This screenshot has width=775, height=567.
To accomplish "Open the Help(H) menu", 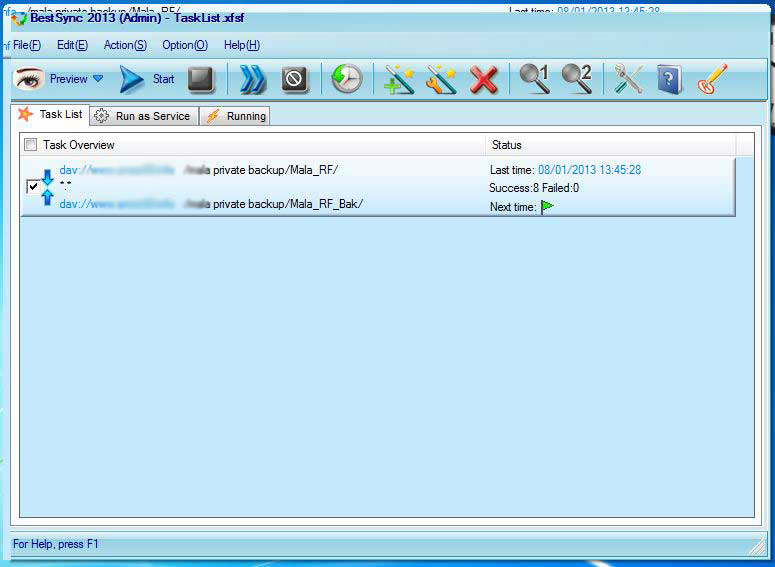I will click(x=242, y=45).
